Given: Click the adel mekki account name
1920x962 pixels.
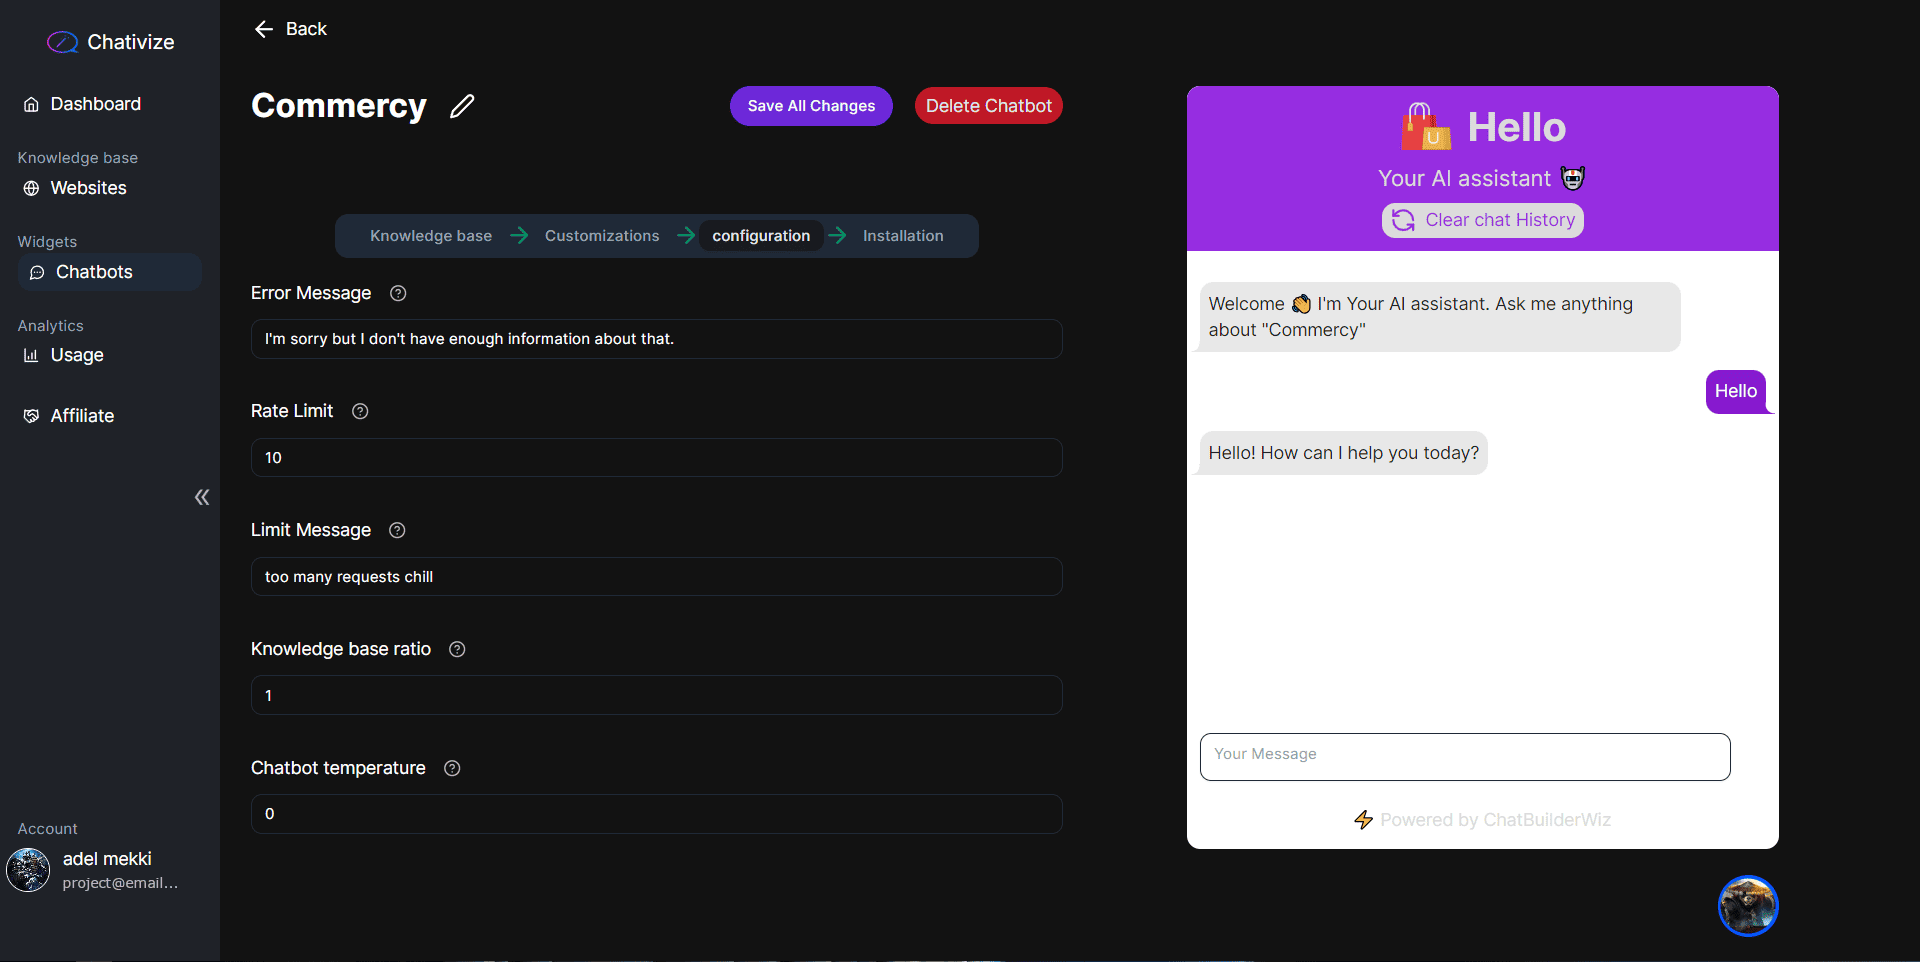Looking at the screenshot, I should coord(107,859).
